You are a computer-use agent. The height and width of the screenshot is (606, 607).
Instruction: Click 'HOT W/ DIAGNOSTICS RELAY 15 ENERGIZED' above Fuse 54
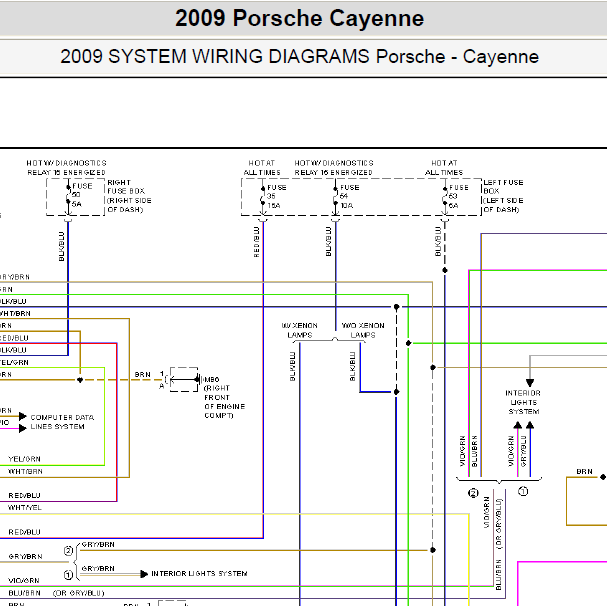point(334,168)
